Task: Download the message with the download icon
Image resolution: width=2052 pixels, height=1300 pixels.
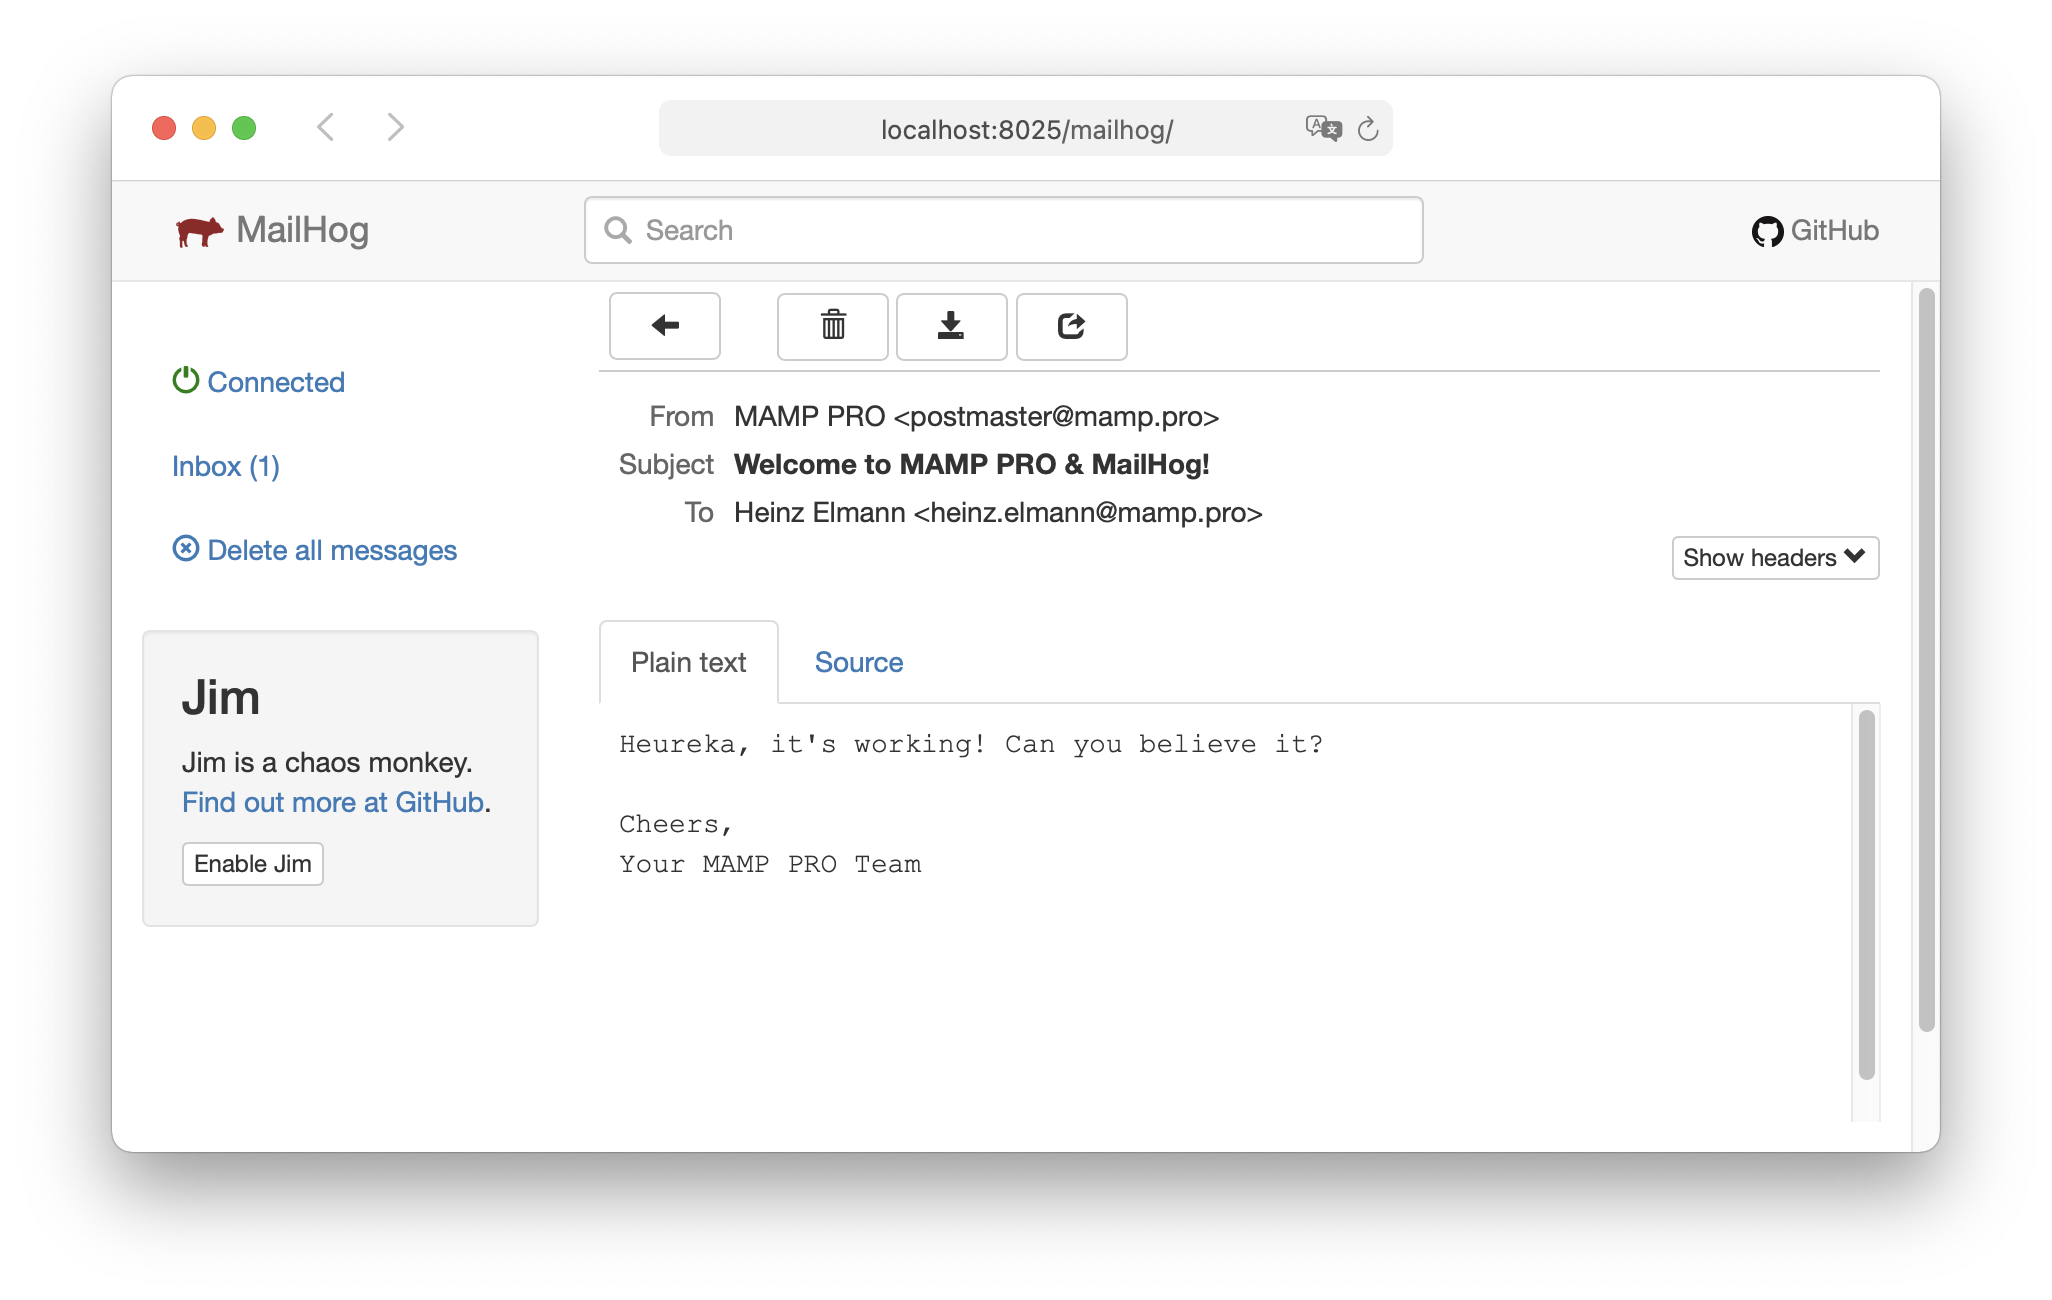Action: (951, 326)
